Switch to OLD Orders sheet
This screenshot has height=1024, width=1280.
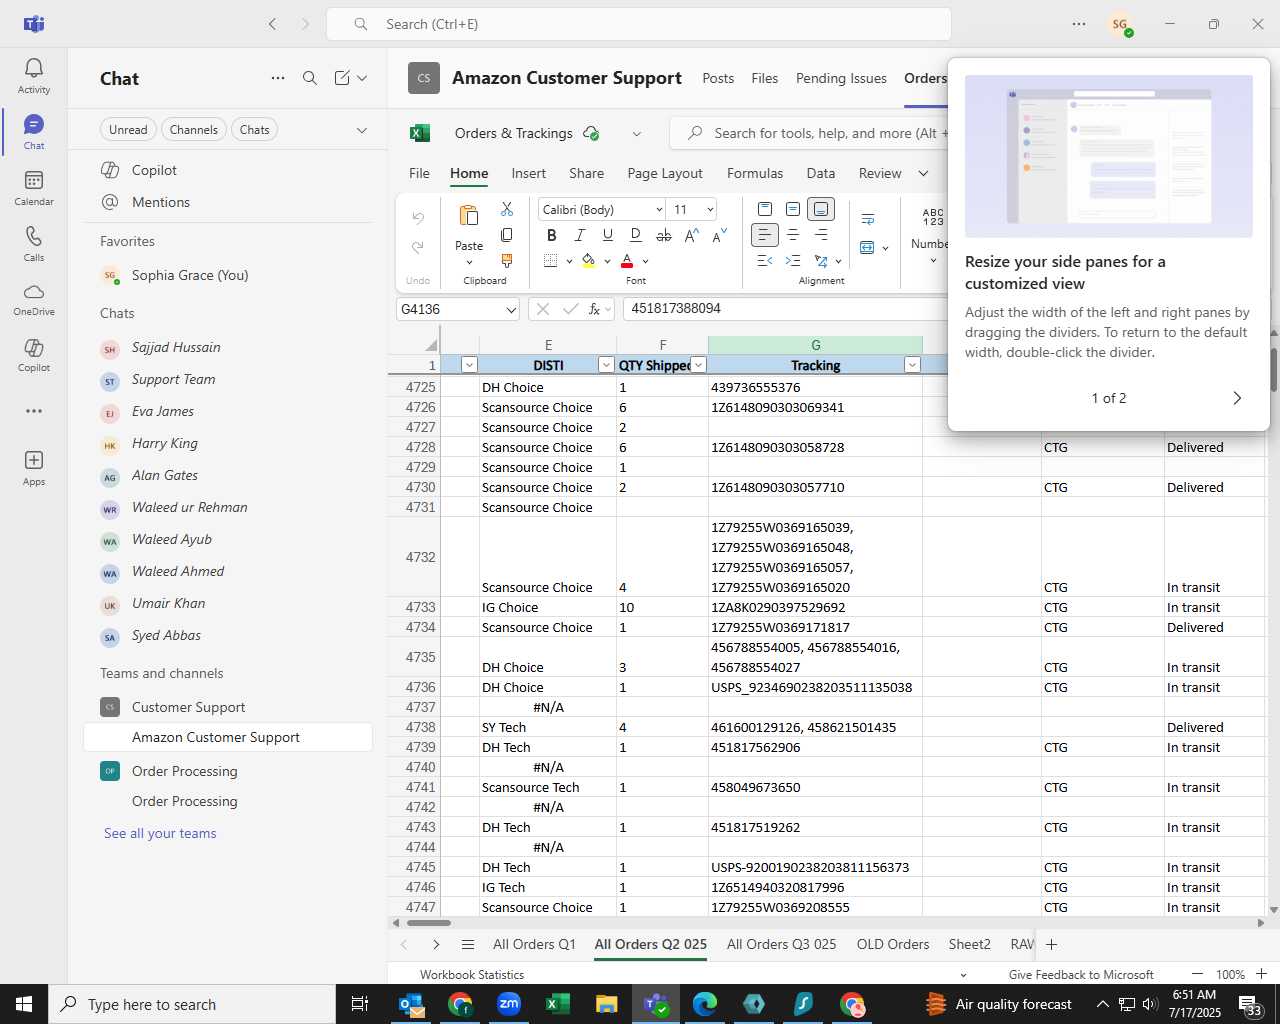(893, 944)
